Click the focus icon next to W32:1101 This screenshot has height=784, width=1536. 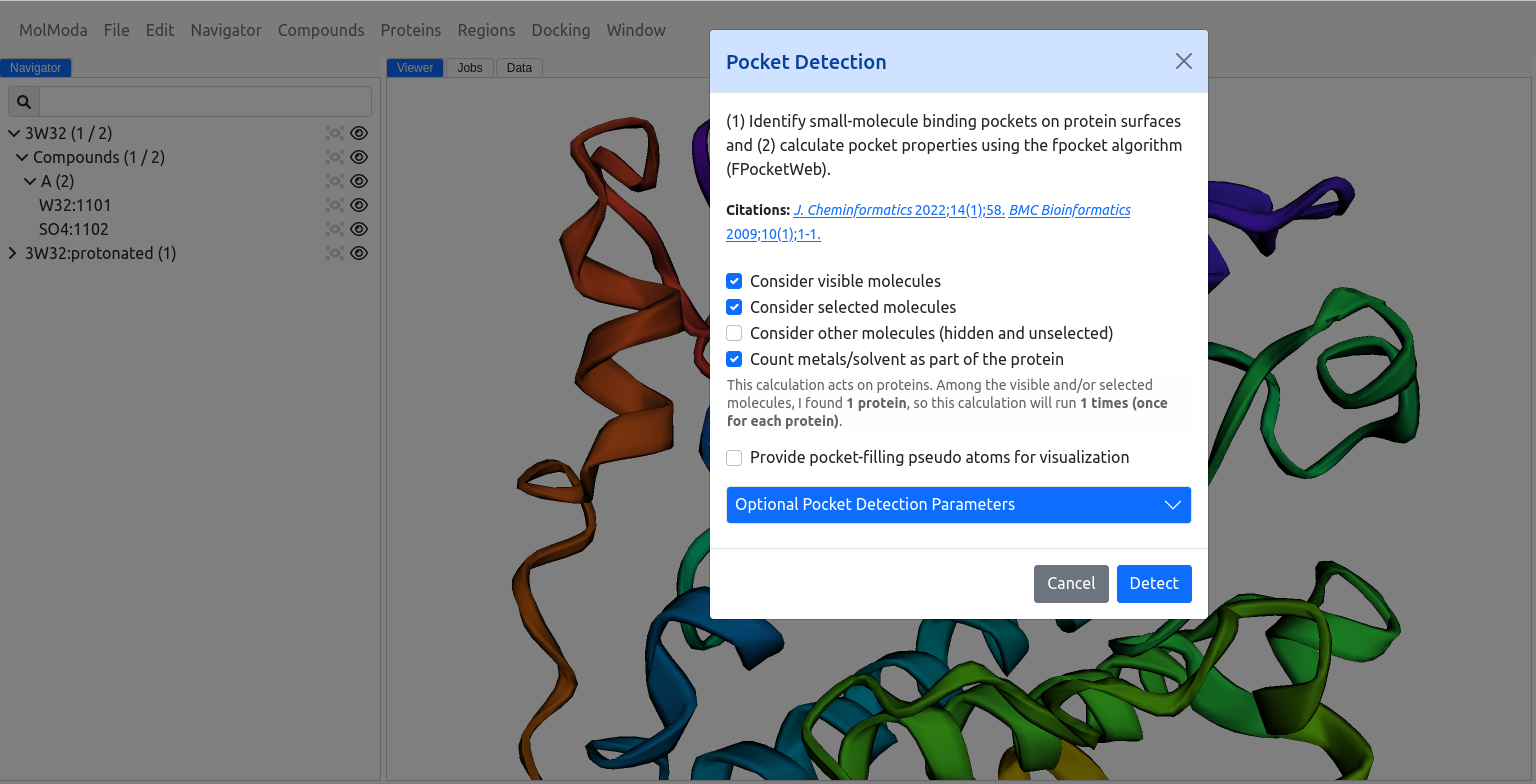coord(334,205)
